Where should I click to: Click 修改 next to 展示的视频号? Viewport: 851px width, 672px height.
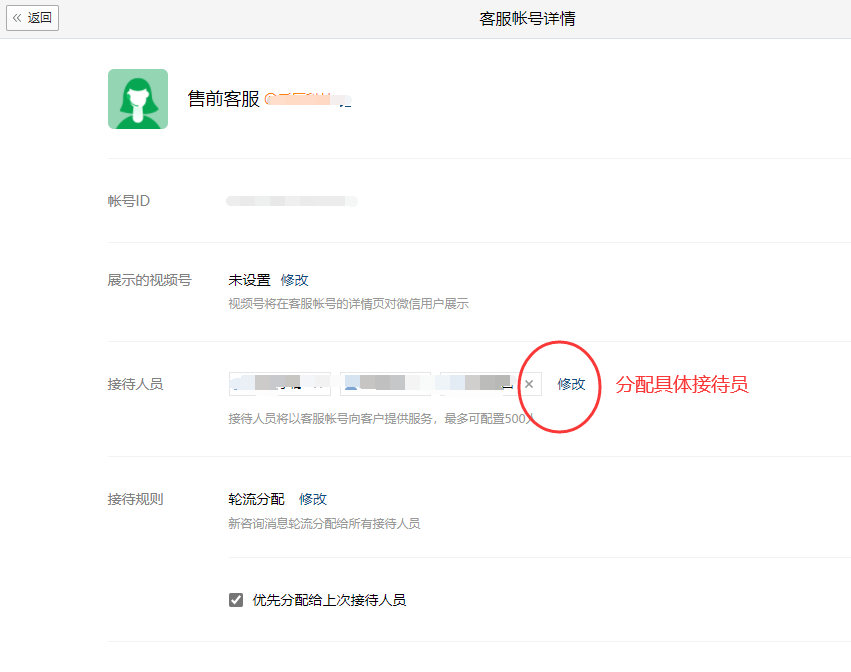click(x=295, y=280)
